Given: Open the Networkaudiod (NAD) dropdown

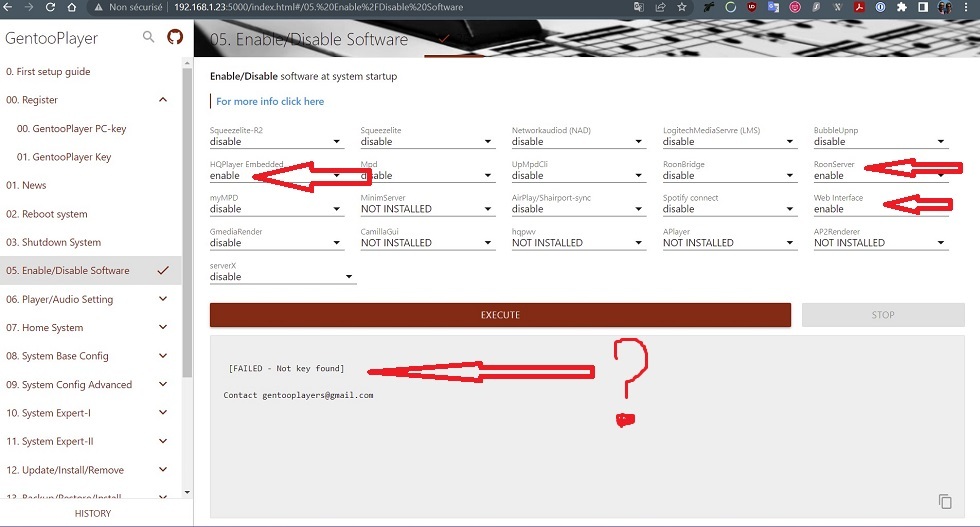Looking at the screenshot, I should tap(579, 141).
